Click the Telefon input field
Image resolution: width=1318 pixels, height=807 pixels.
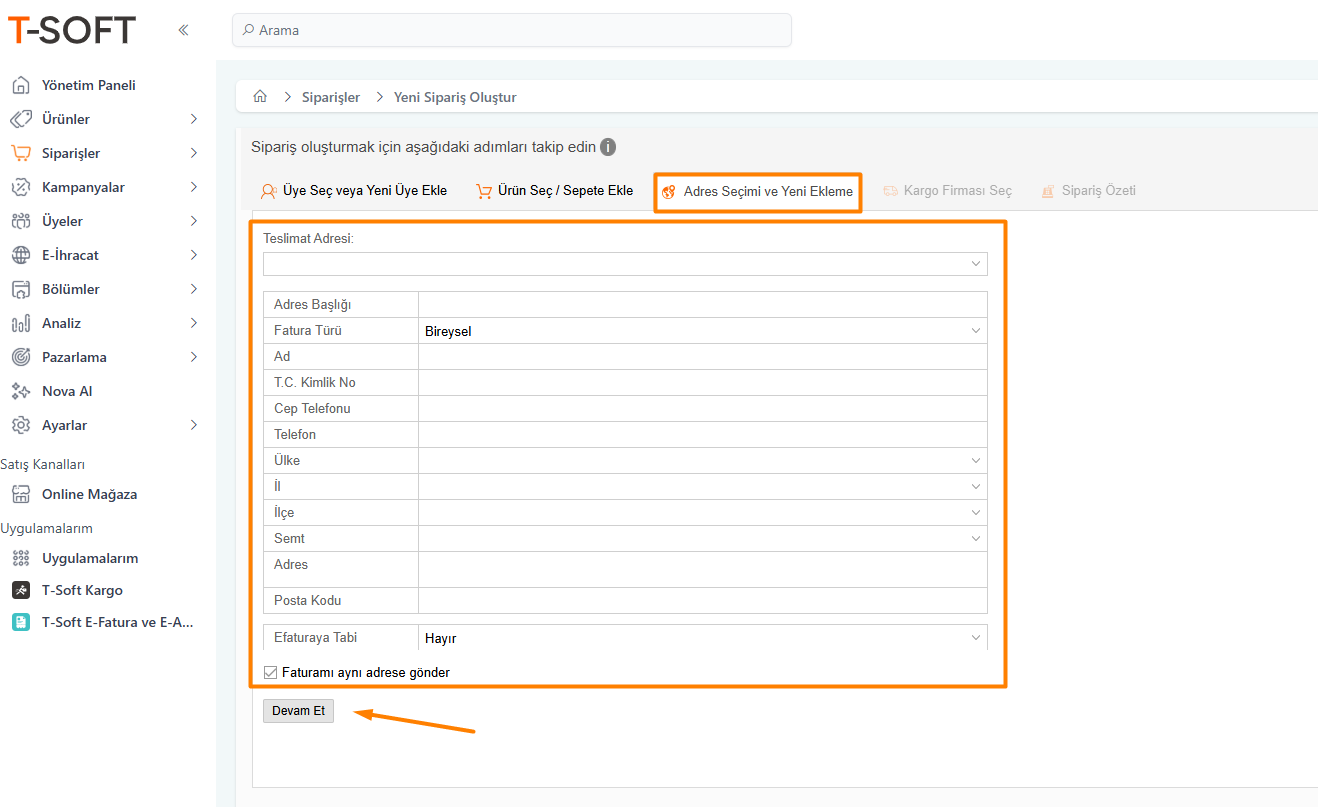point(702,435)
